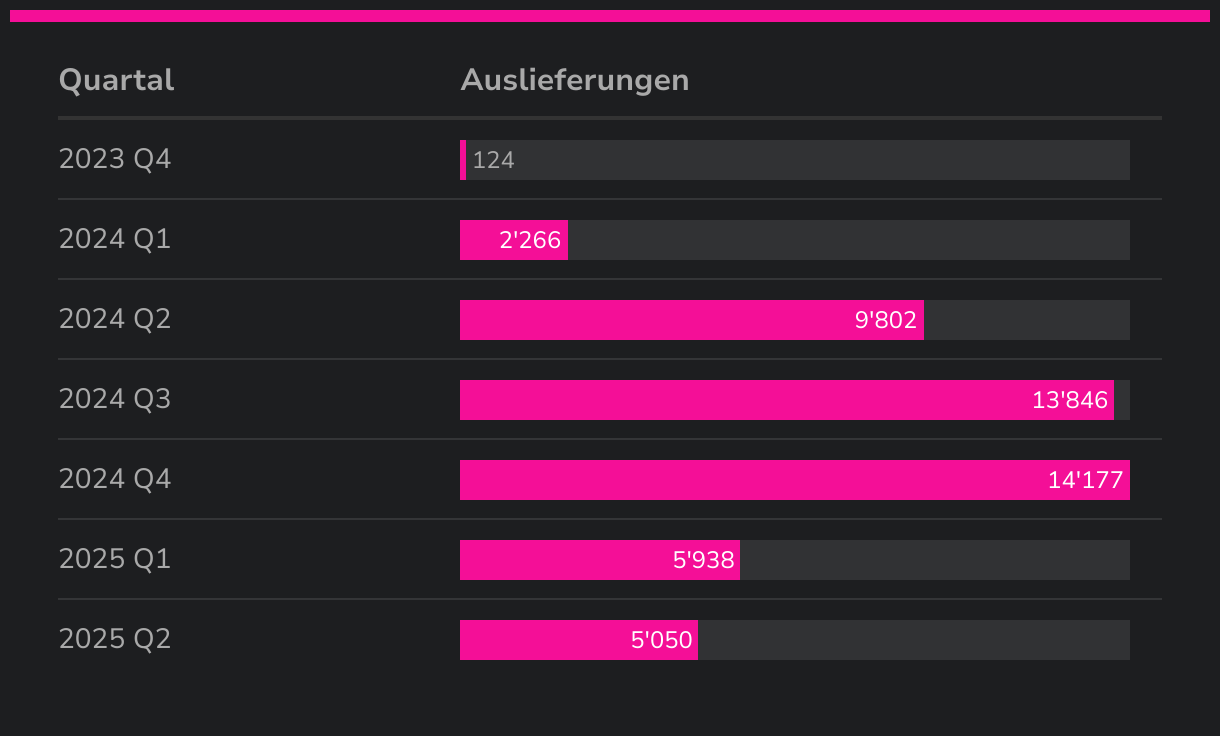Click the Auslieferungen column header
This screenshot has height=736, width=1220.
click(x=574, y=80)
